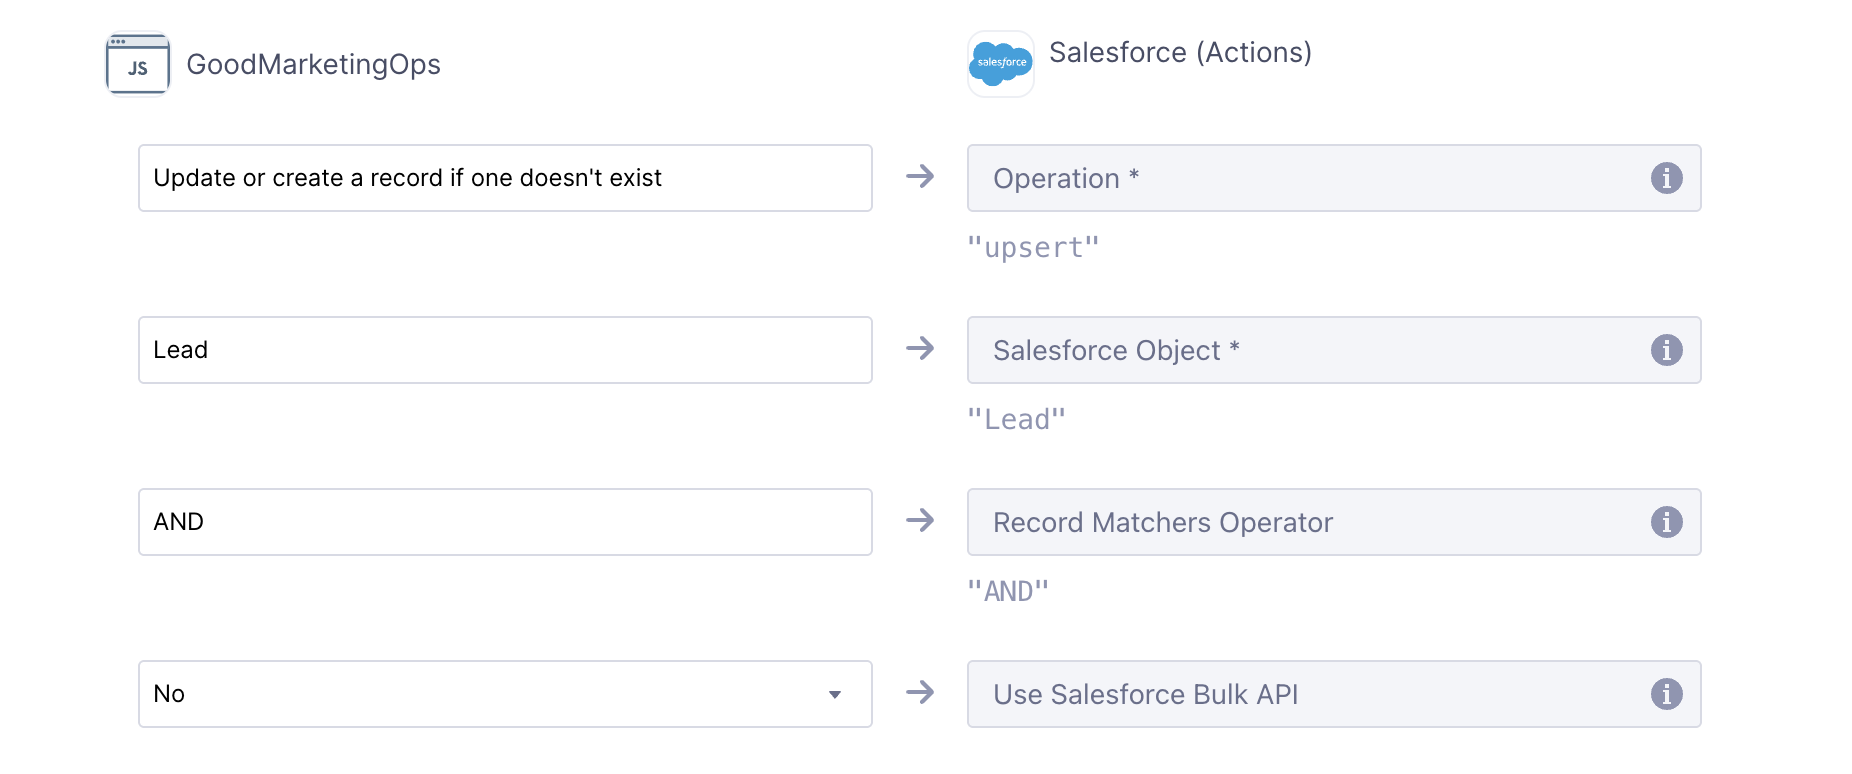Click the Salesforce (Actions) heading text
The image size is (1852, 774).
click(1180, 52)
